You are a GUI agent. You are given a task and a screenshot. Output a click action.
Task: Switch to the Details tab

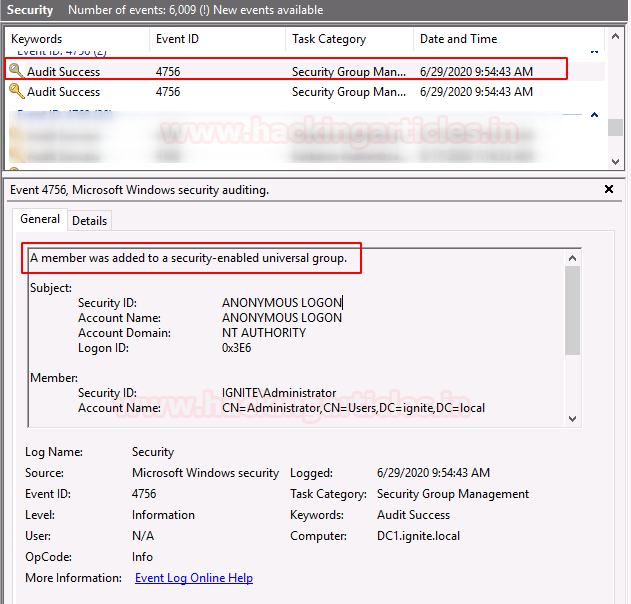coord(89,221)
